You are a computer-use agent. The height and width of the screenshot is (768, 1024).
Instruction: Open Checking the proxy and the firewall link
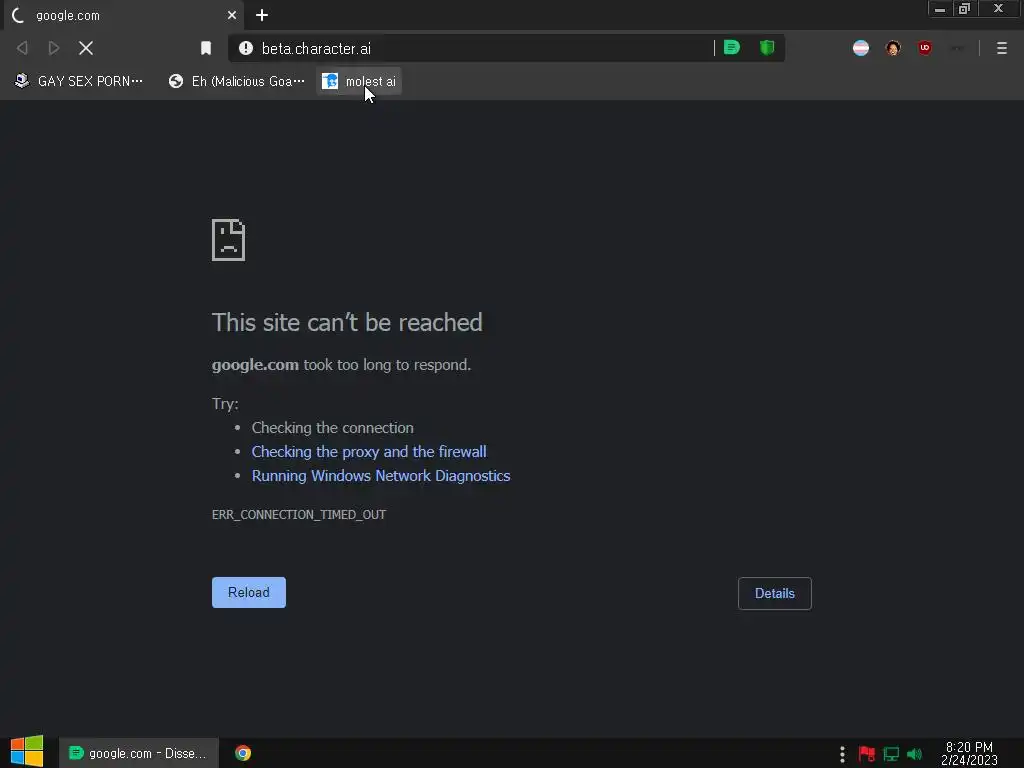click(369, 452)
